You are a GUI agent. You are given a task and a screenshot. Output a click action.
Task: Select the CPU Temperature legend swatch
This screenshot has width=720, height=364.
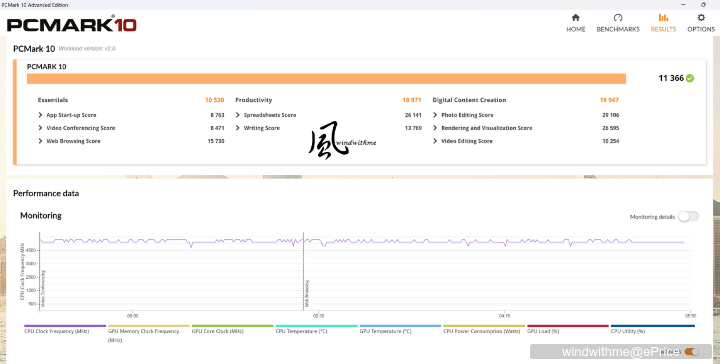point(316,326)
